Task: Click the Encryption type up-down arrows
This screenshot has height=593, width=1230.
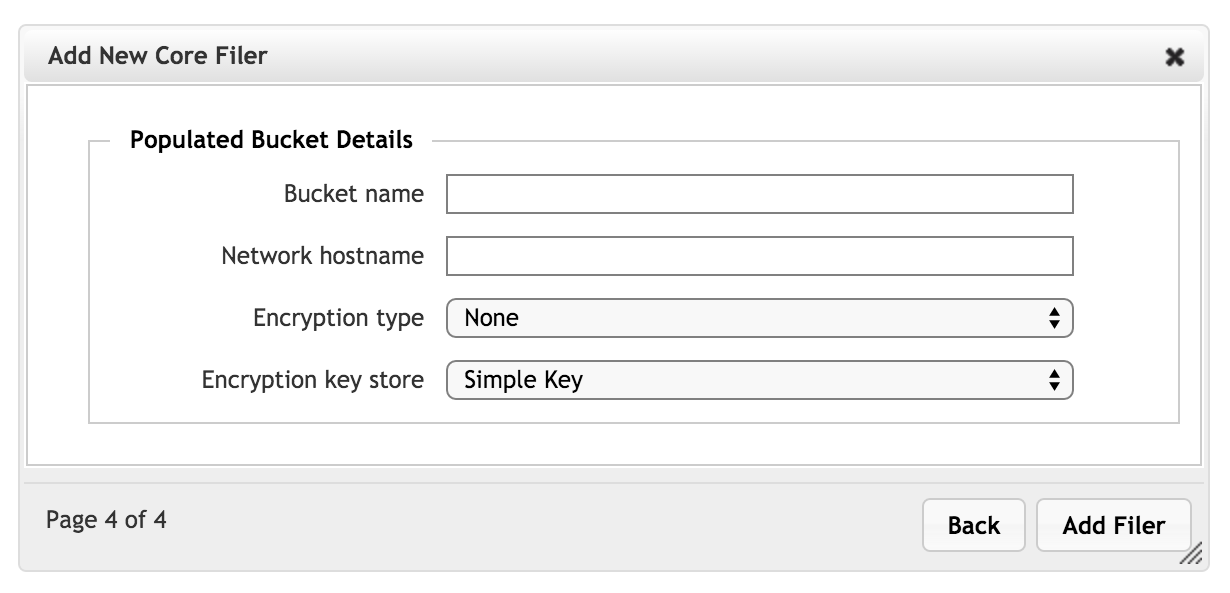Action: click(x=1053, y=319)
